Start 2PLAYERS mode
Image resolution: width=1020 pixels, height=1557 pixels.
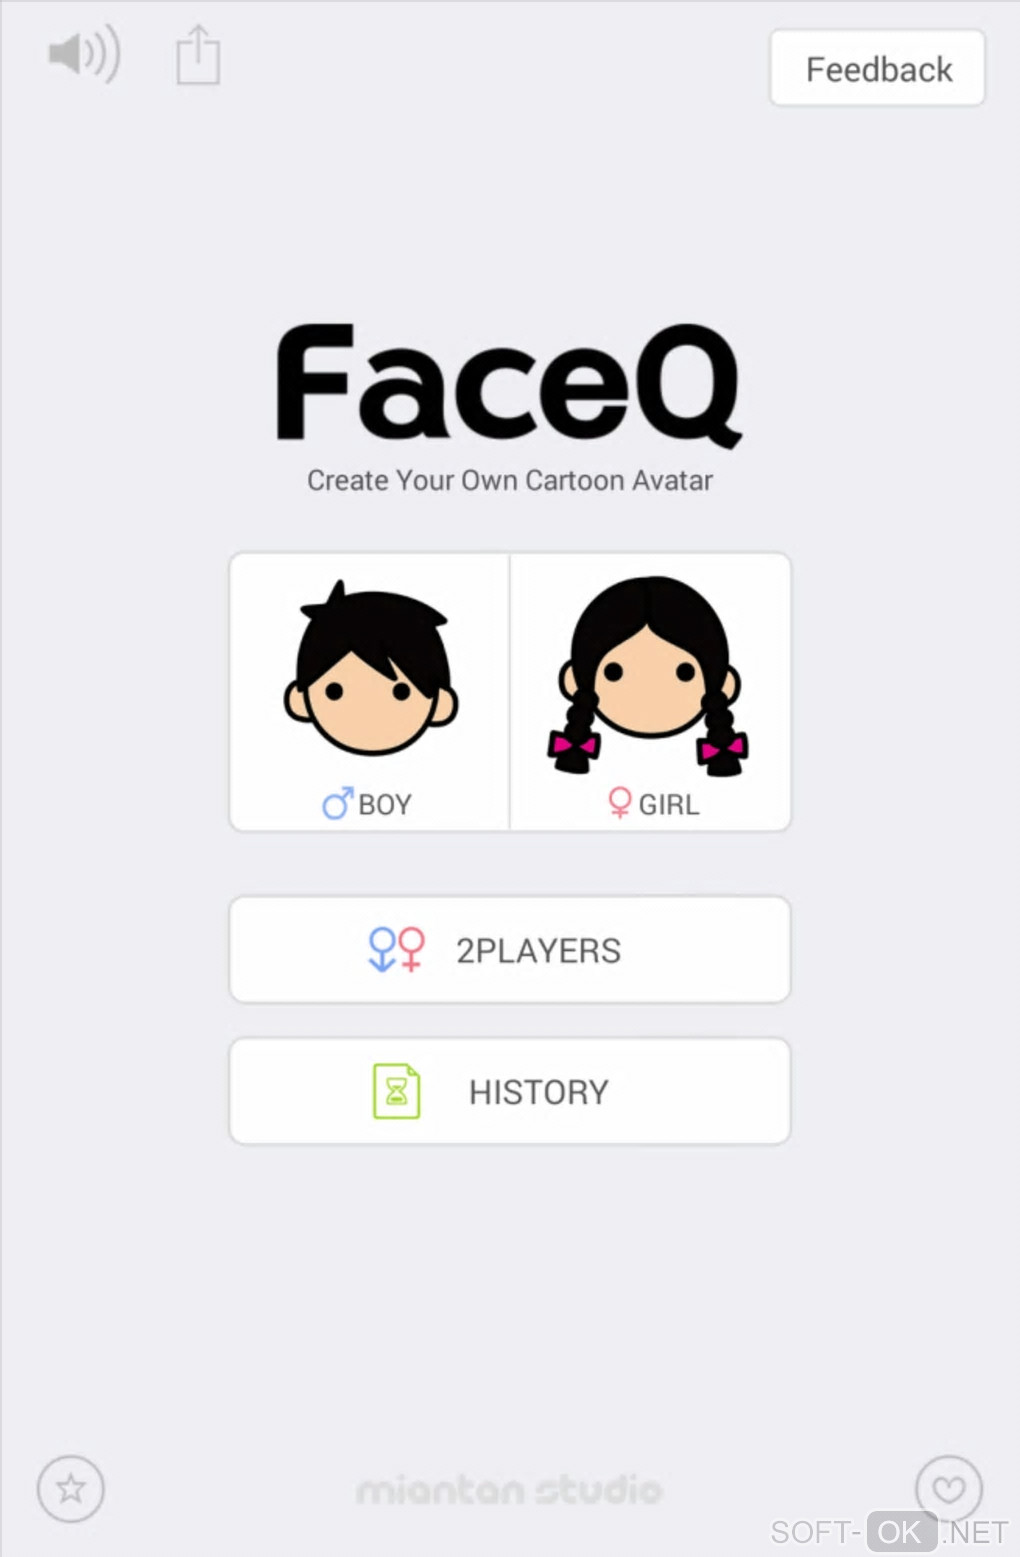(510, 949)
